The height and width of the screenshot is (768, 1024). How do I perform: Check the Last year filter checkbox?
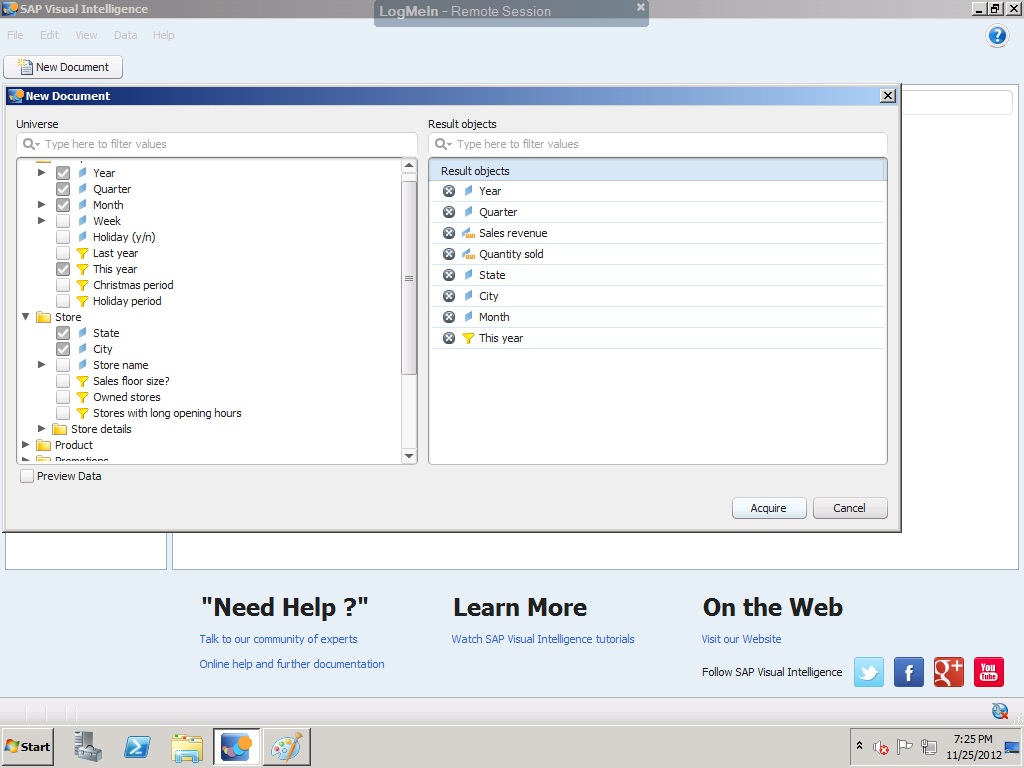click(x=63, y=253)
